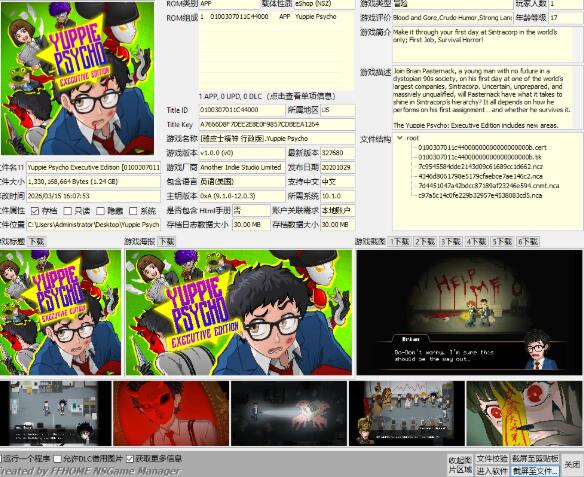Open the wide game poster thumbnail
Image resolution: width=584 pixels, height=477 pixels.
tap(239, 312)
